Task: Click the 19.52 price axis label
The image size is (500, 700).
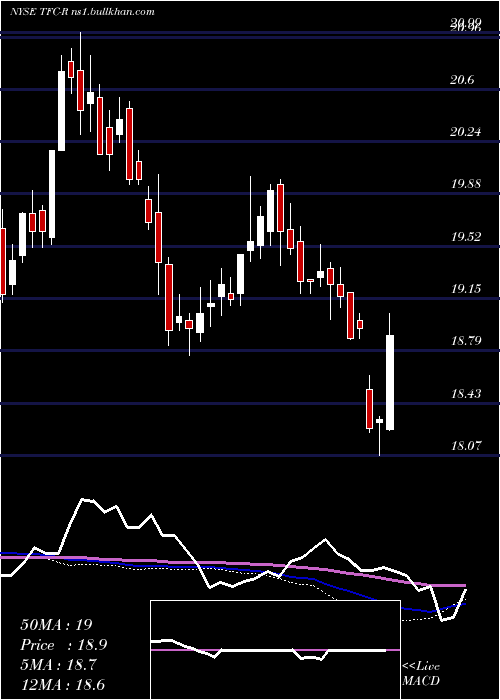Action: pos(467,237)
